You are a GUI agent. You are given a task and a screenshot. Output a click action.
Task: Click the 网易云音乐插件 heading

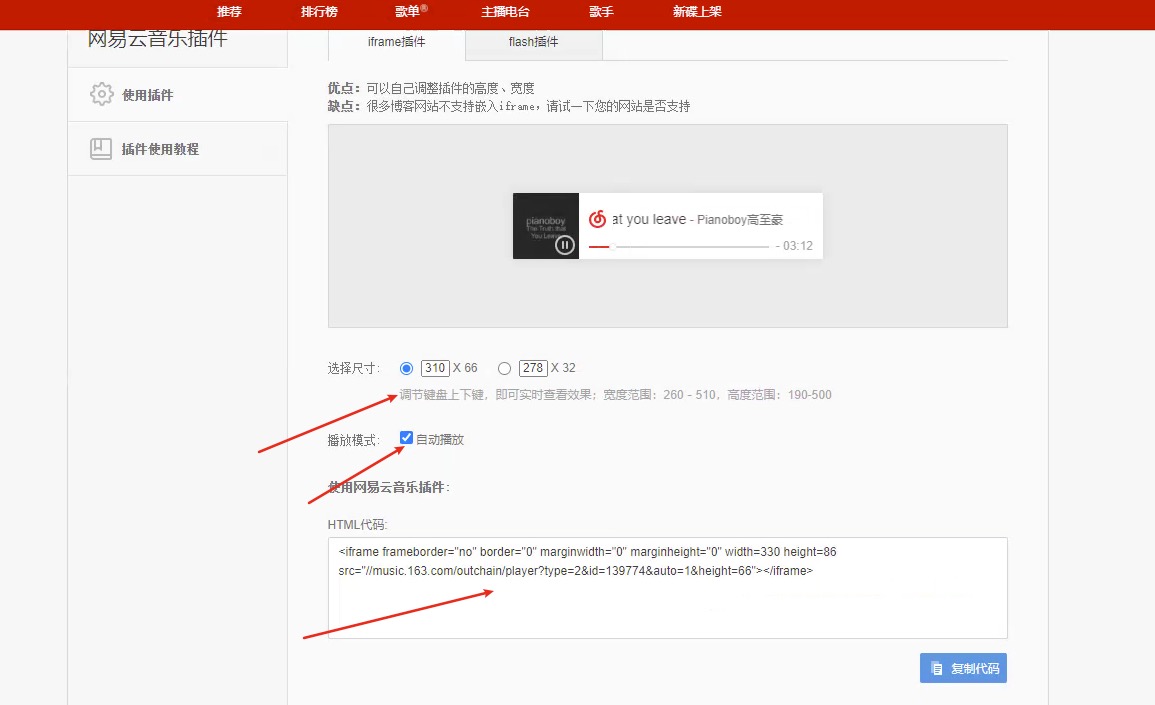[158, 38]
